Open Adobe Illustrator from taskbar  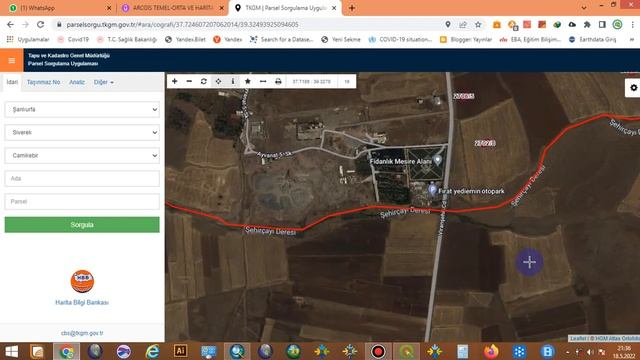click(x=180, y=351)
